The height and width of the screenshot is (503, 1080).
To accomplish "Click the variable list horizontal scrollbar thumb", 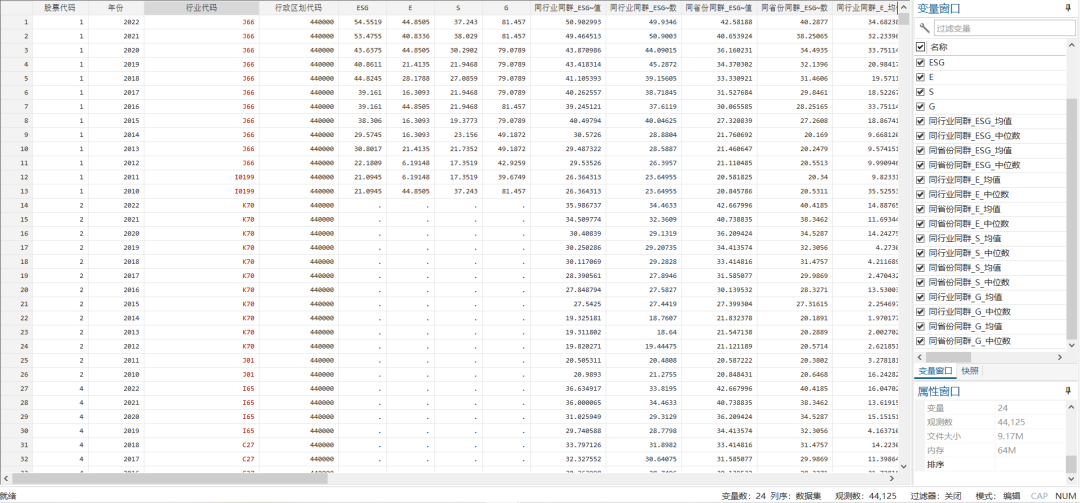I will 948,357.
